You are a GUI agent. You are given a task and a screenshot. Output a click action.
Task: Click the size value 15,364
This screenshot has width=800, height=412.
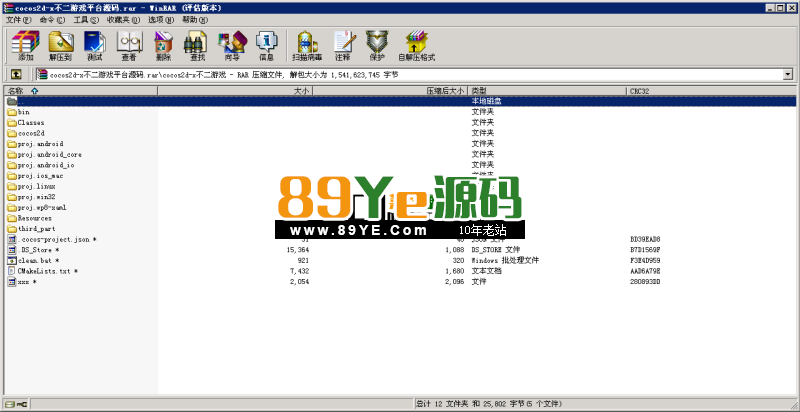pyautogui.click(x=298, y=250)
